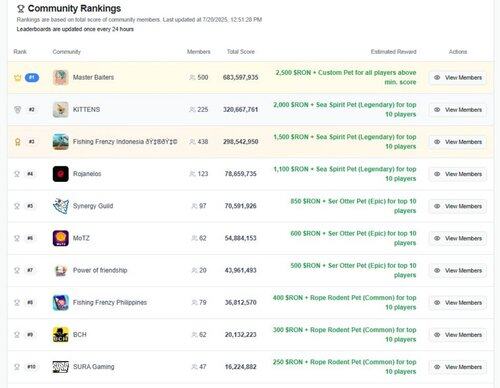The image size is (500, 388).
Task: Click the trophy icon for rank #10
Action: click(x=17, y=367)
